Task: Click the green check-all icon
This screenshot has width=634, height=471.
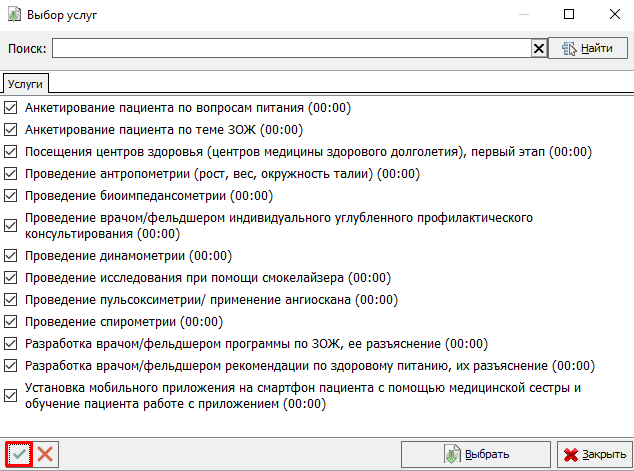Action: coord(18,454)
